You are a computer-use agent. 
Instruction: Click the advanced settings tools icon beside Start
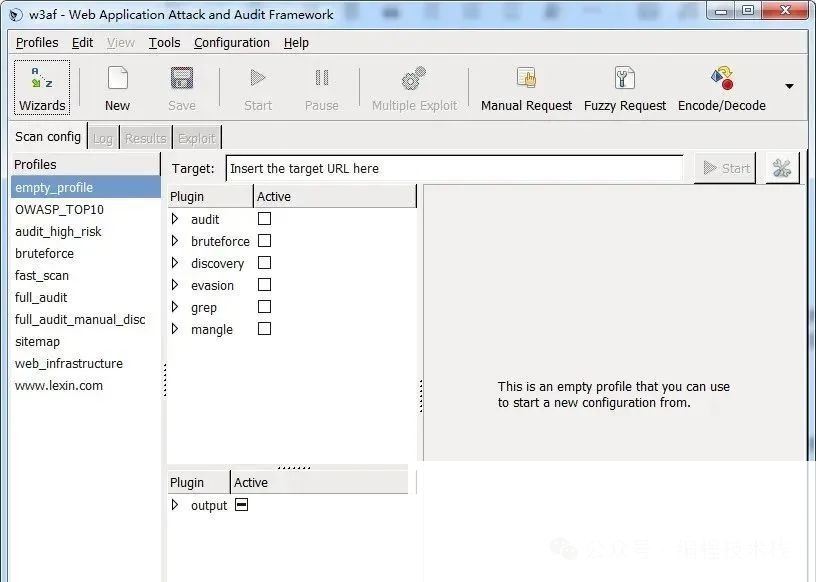click(782, 168)
